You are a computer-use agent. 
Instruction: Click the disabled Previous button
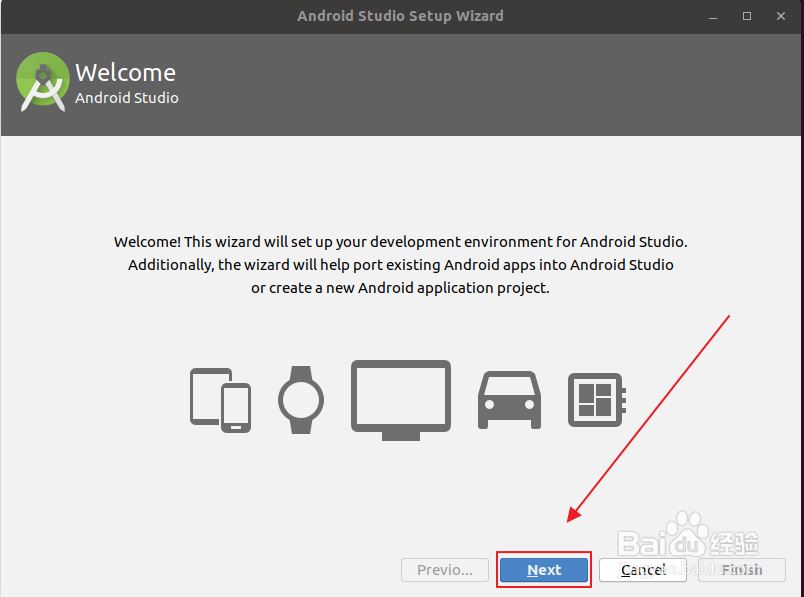(x=445, y=570)
